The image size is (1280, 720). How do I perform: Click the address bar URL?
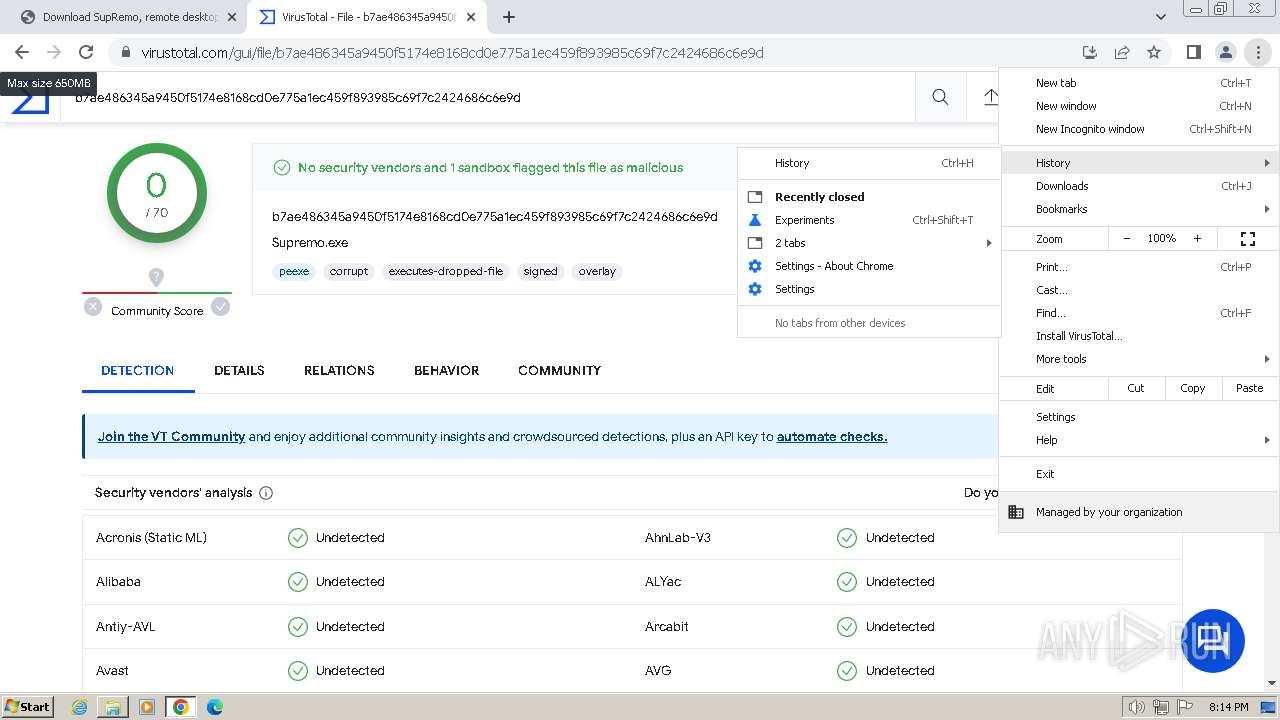pos(452,53)
